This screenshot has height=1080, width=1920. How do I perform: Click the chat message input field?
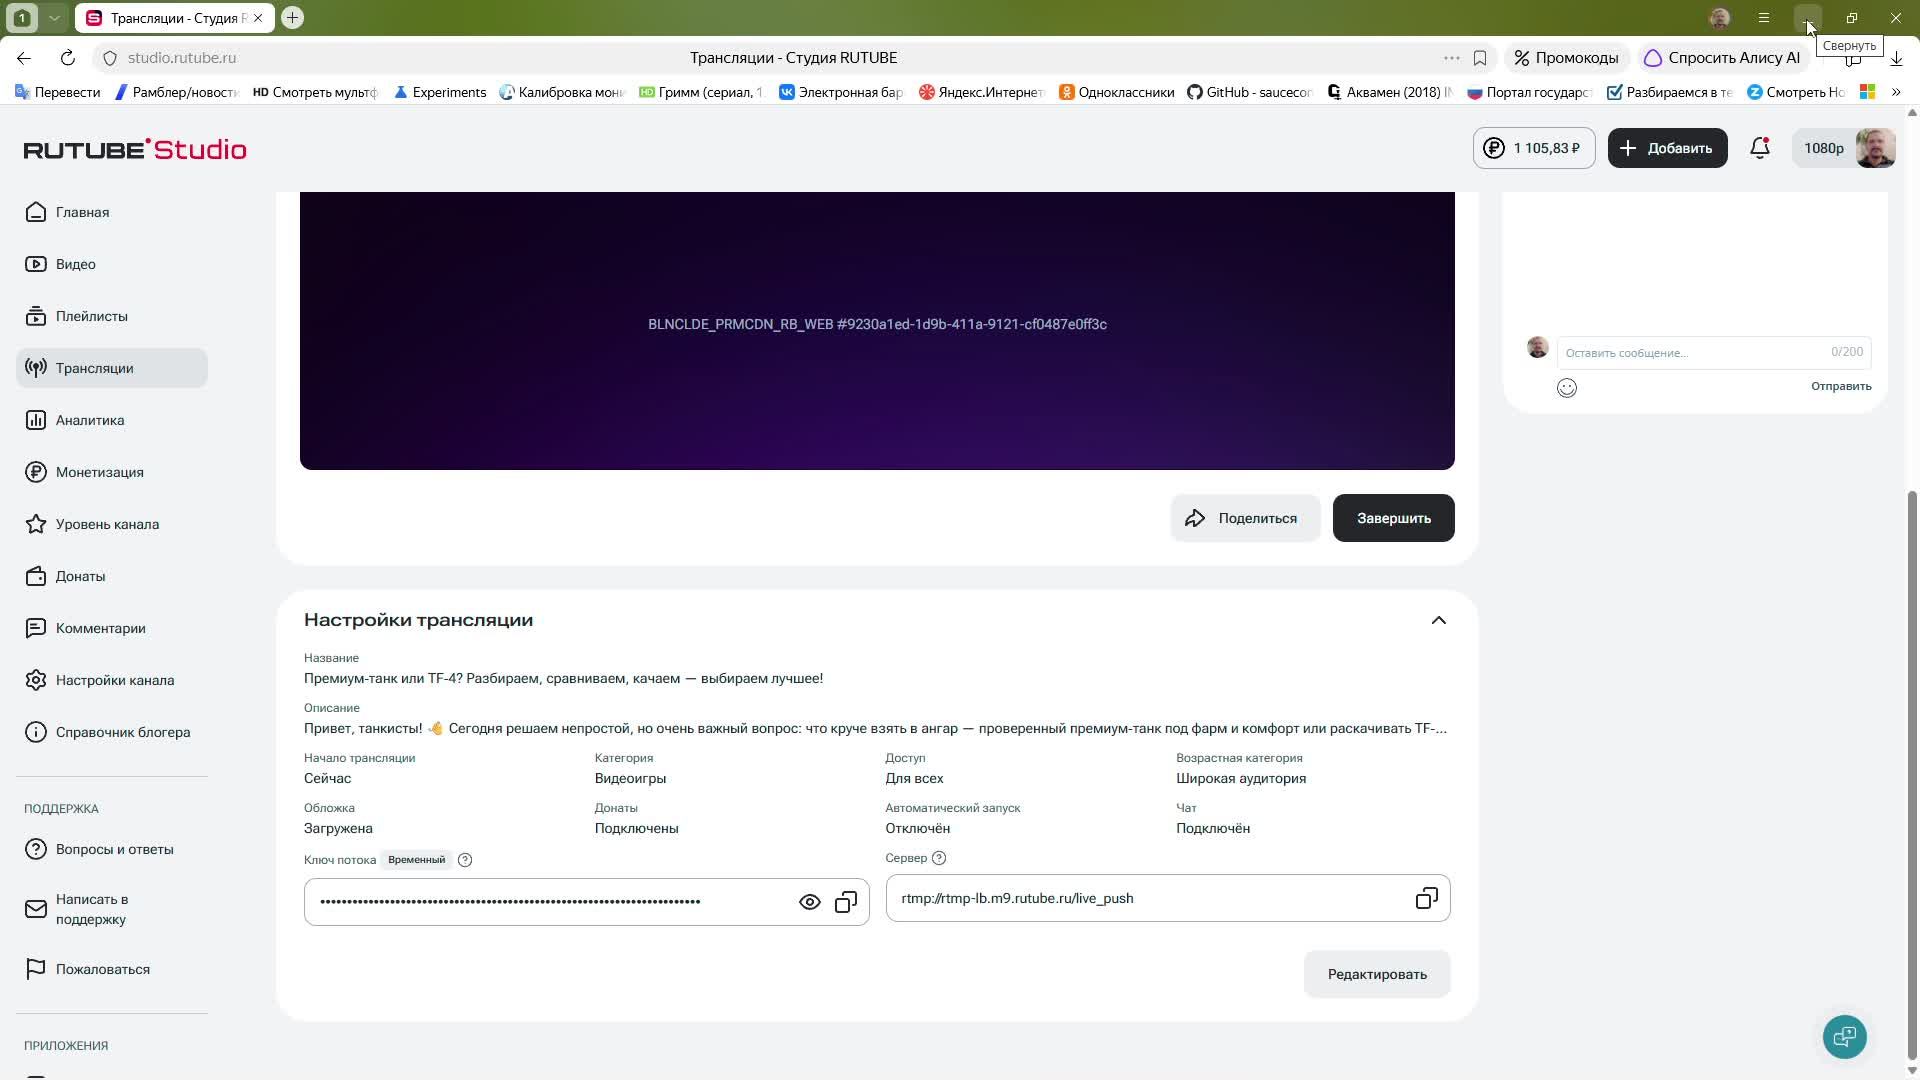pyautogui.click(x=1713, y=352)
